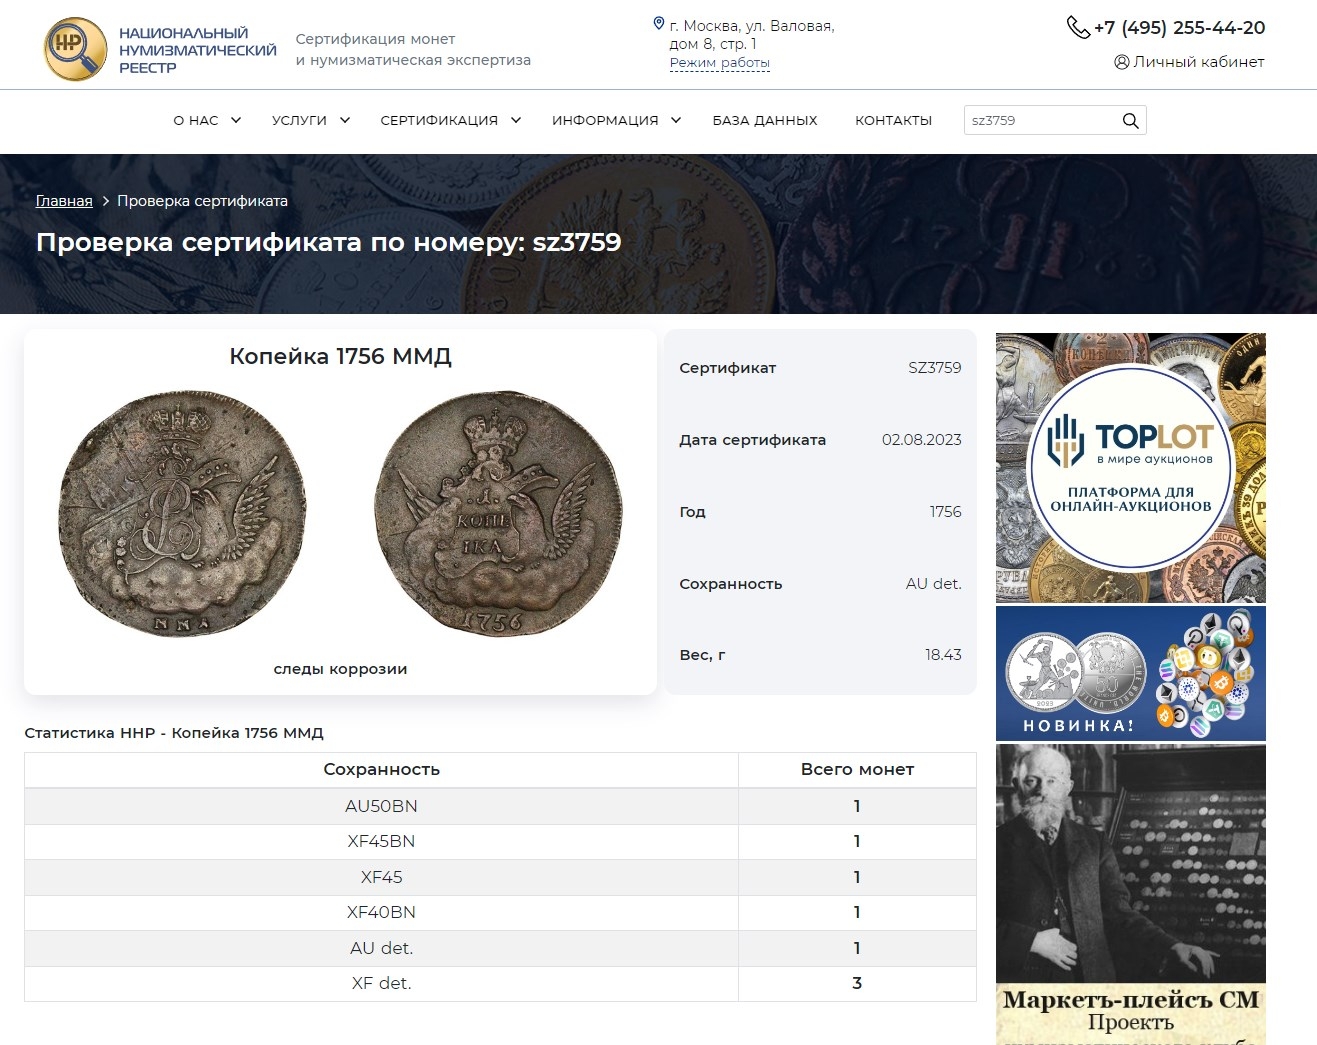Expand the УСЛУГИ dropdown menu
The image size is (1317, 1045).
coord(310,121)
